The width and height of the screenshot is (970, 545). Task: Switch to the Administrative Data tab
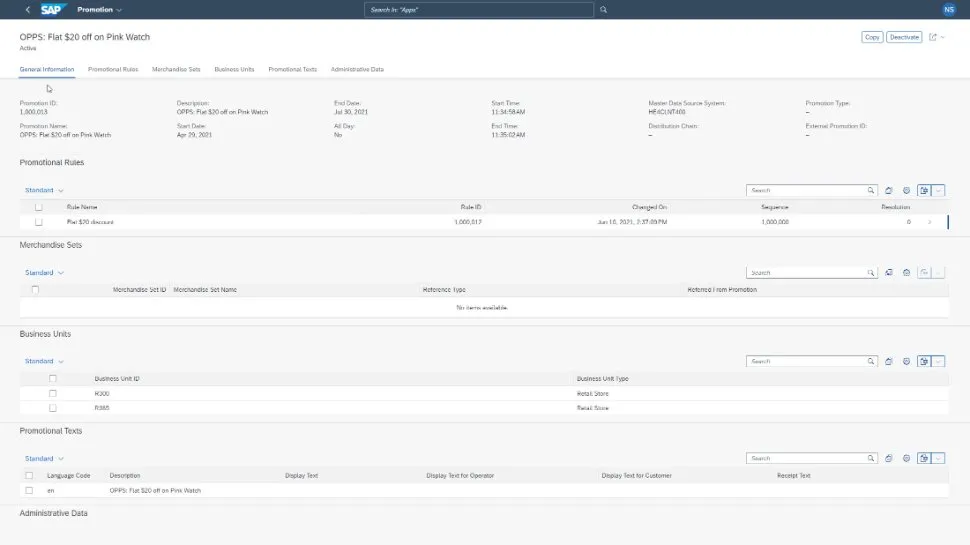(357, 70)
